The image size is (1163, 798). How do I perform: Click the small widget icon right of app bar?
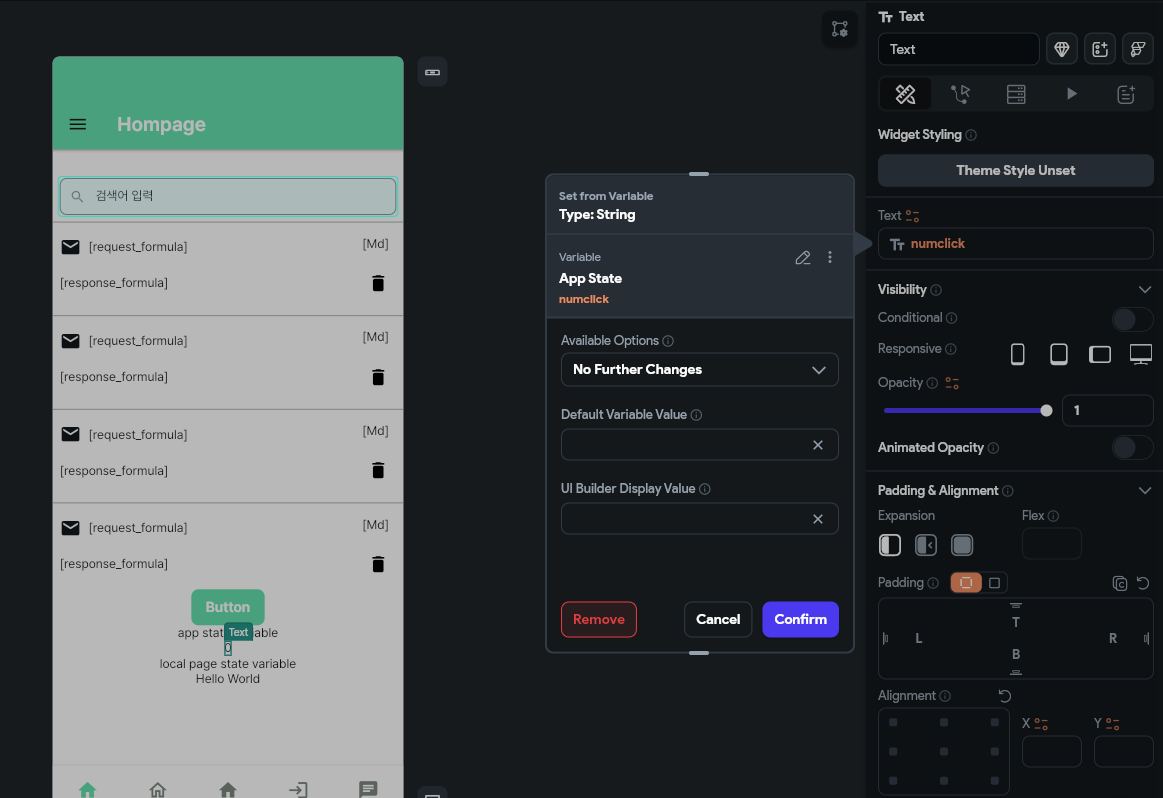point(432,72)
